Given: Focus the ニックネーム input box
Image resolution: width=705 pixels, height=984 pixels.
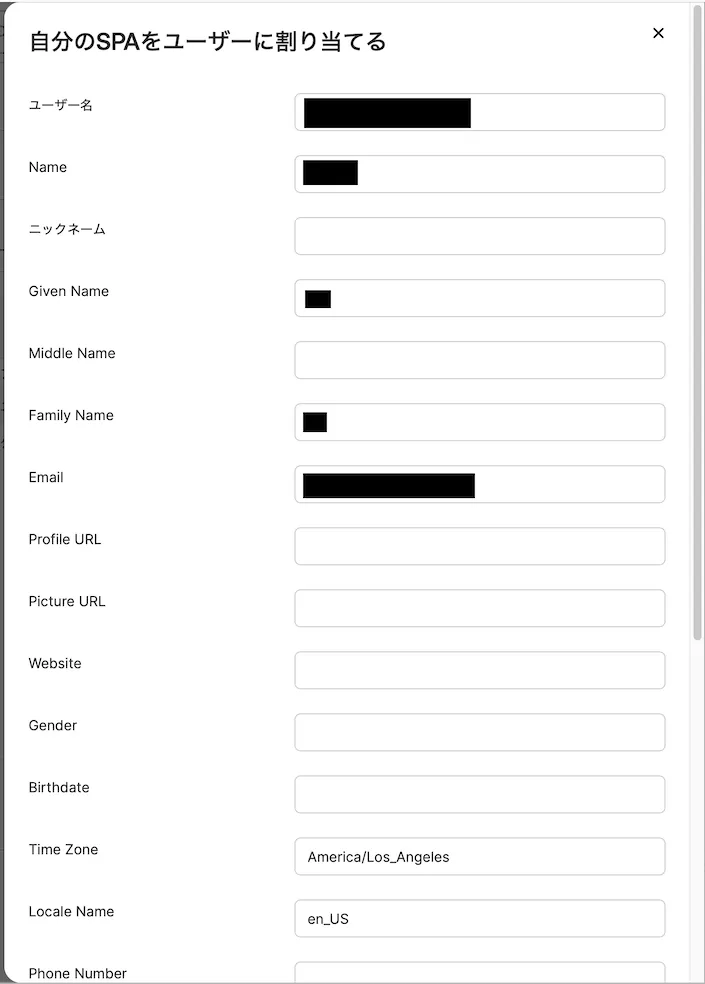Looking at the screenshot, I should [480, 236].
